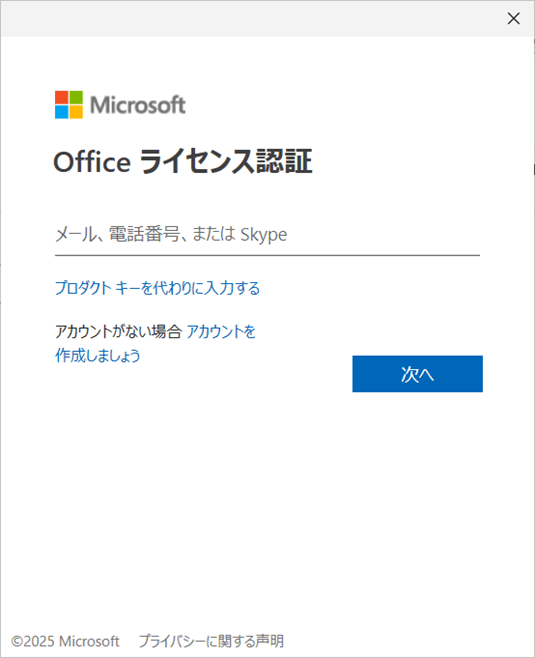Click the アカウントを link text

221,332
